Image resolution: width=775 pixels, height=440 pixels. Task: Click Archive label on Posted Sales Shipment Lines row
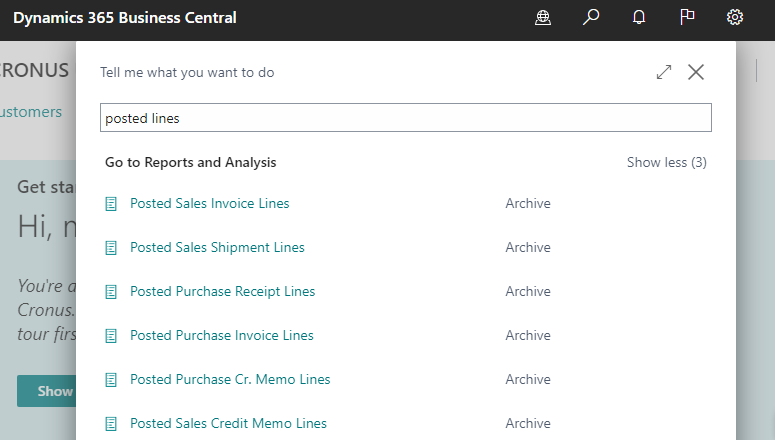pyautogui.click(x=528, y=247)
